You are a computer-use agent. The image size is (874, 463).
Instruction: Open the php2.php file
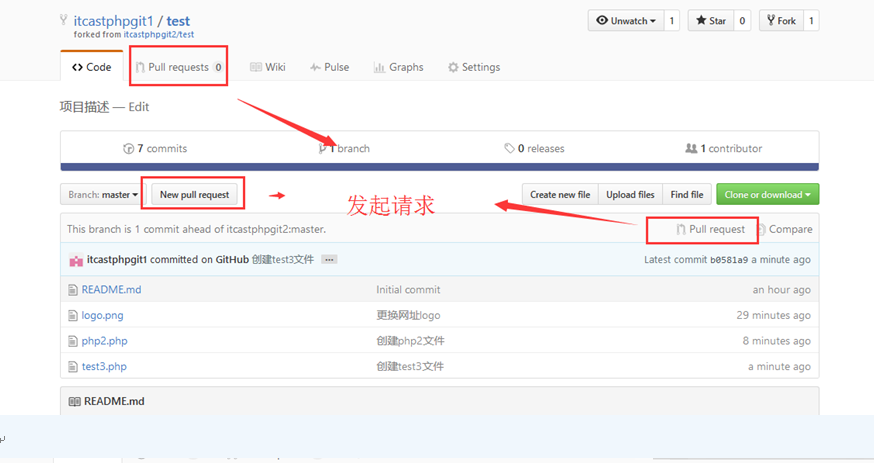(x=104, y=341)
